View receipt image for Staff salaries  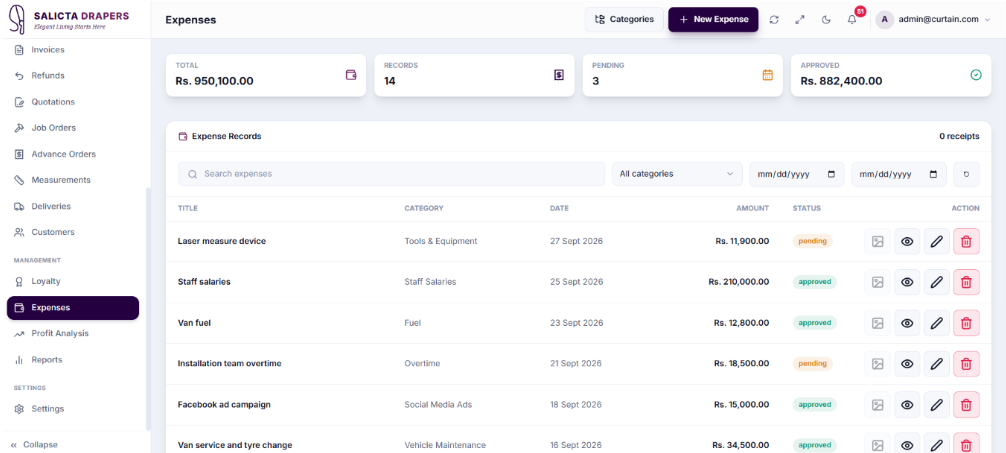pyautogui.click(x=878, y=282)
